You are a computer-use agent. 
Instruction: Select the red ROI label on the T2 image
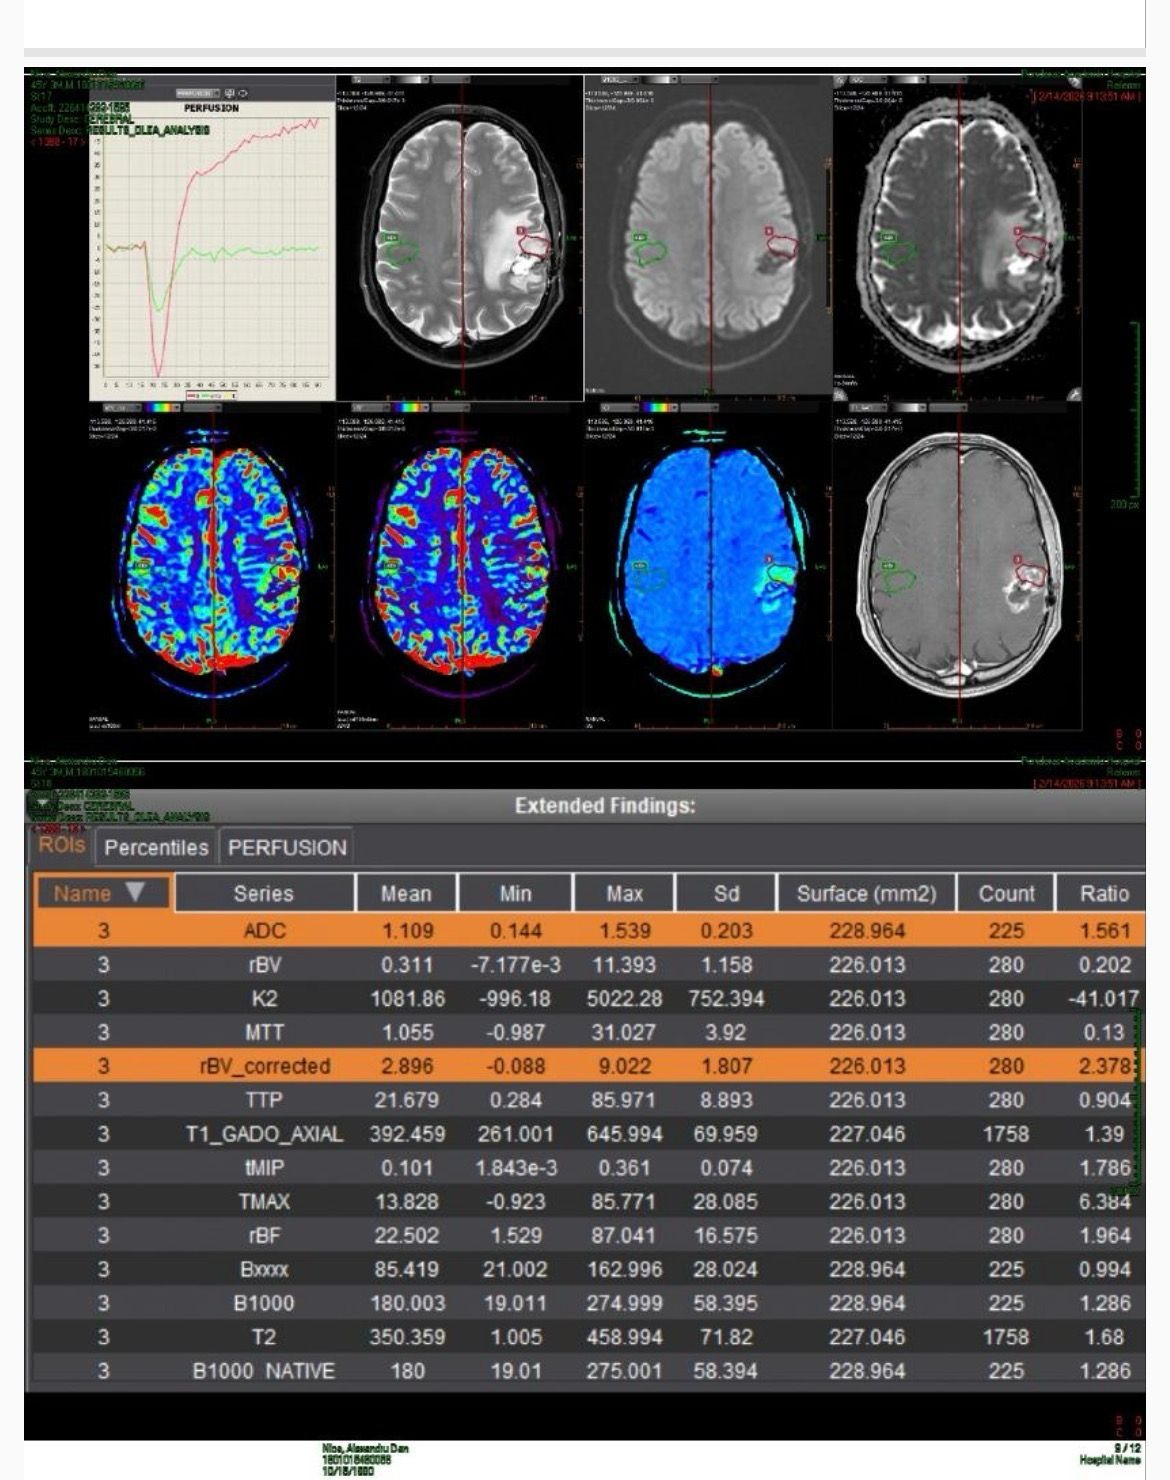coord(521,231)
